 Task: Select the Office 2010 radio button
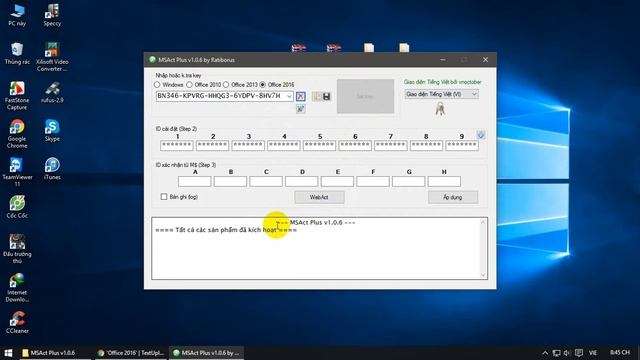[x=189, y=84]
